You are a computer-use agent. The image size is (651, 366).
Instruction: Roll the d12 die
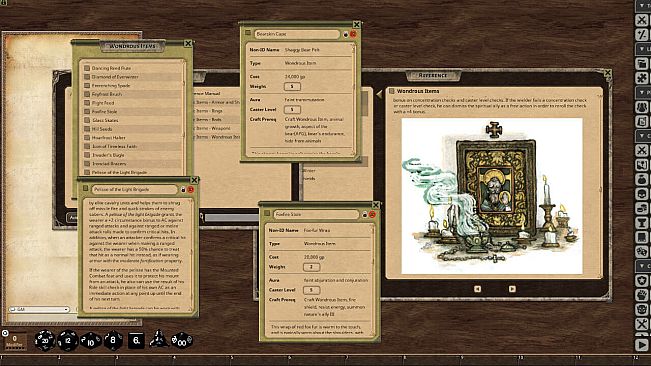point(68,341)
